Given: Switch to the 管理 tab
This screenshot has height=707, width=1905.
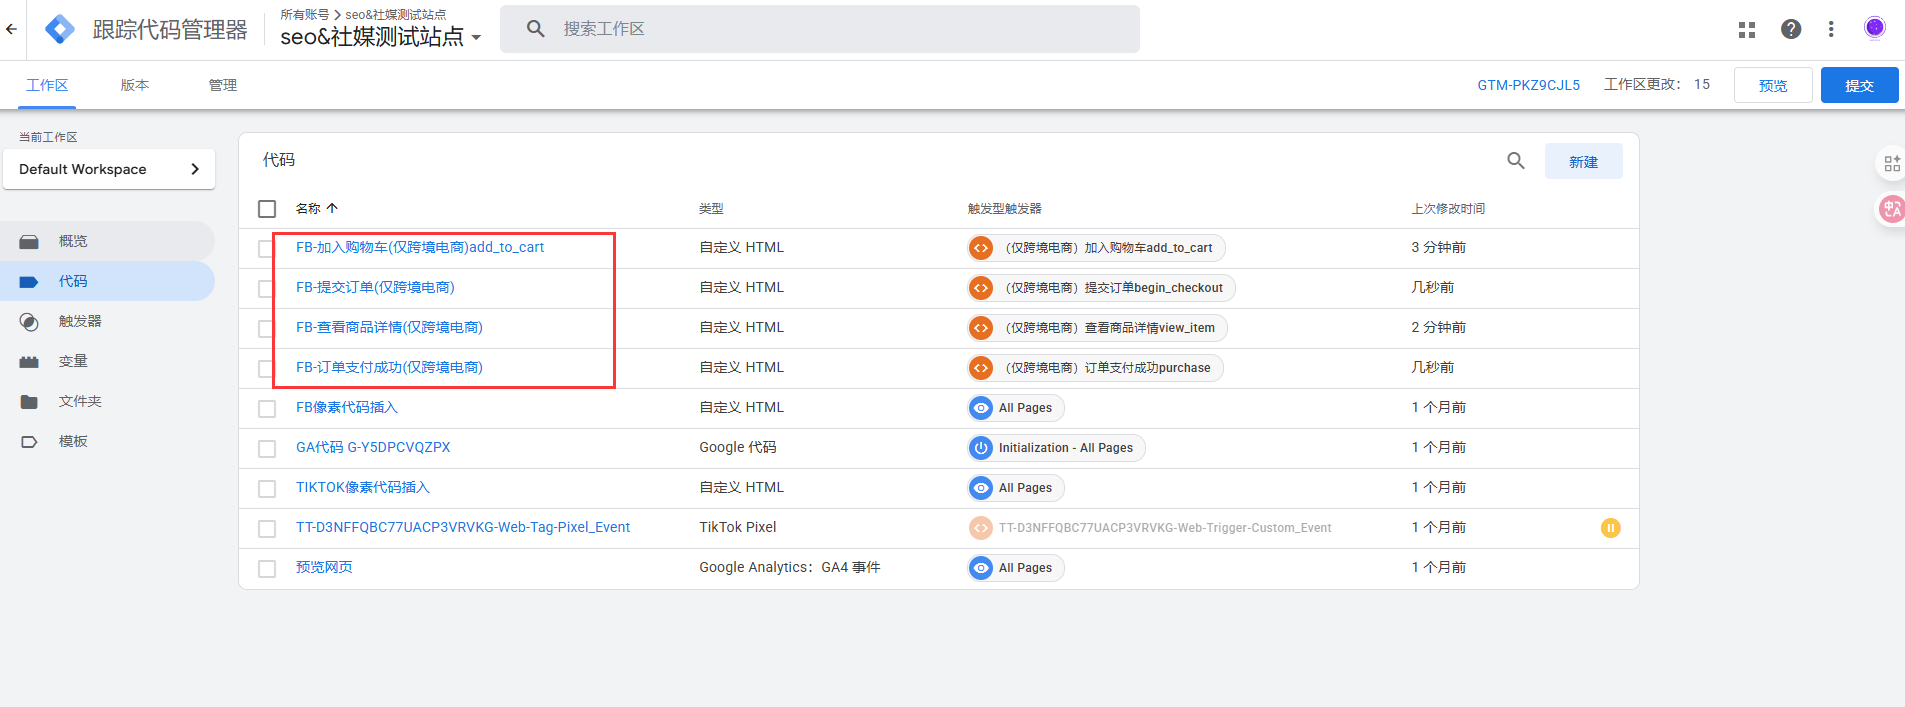Looking at the screenshot, I should 223,85.
